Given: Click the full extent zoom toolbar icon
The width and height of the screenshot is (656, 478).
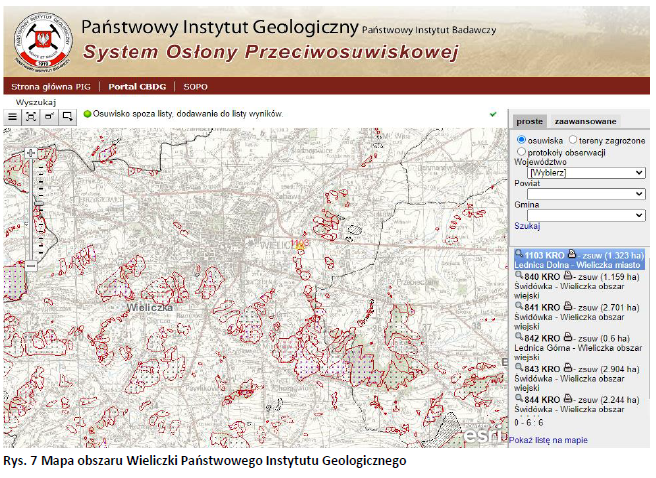Looking at the screenshot, I should [31, 117].
